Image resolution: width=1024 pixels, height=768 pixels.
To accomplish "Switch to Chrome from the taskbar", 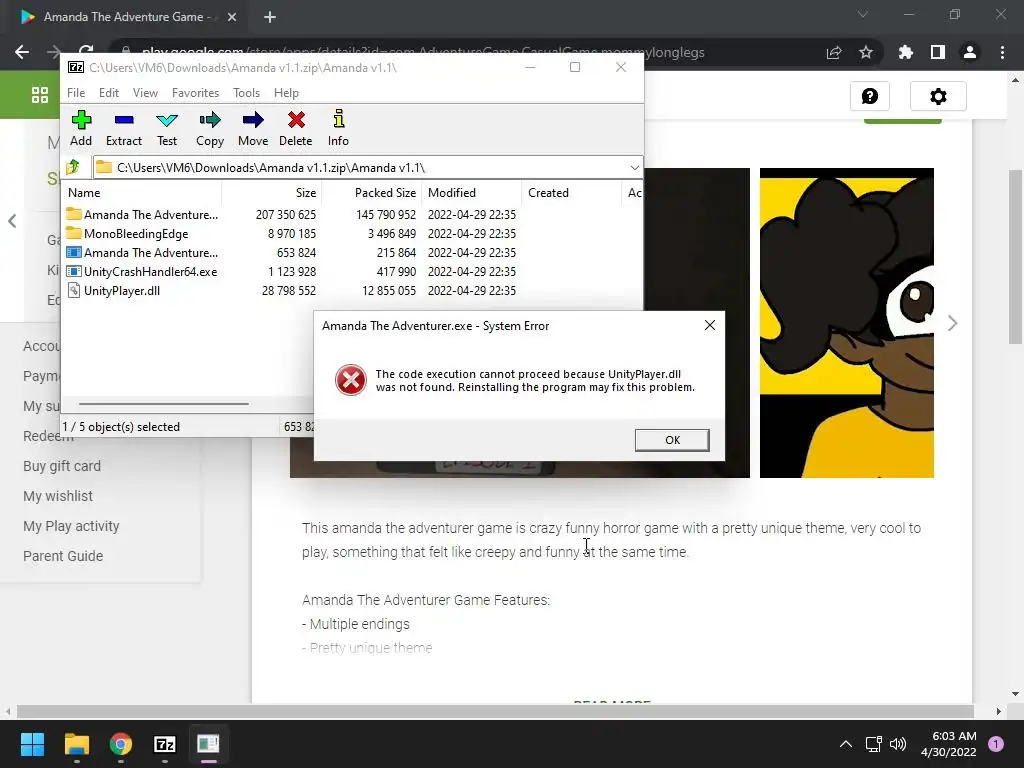I will [121, 744].
